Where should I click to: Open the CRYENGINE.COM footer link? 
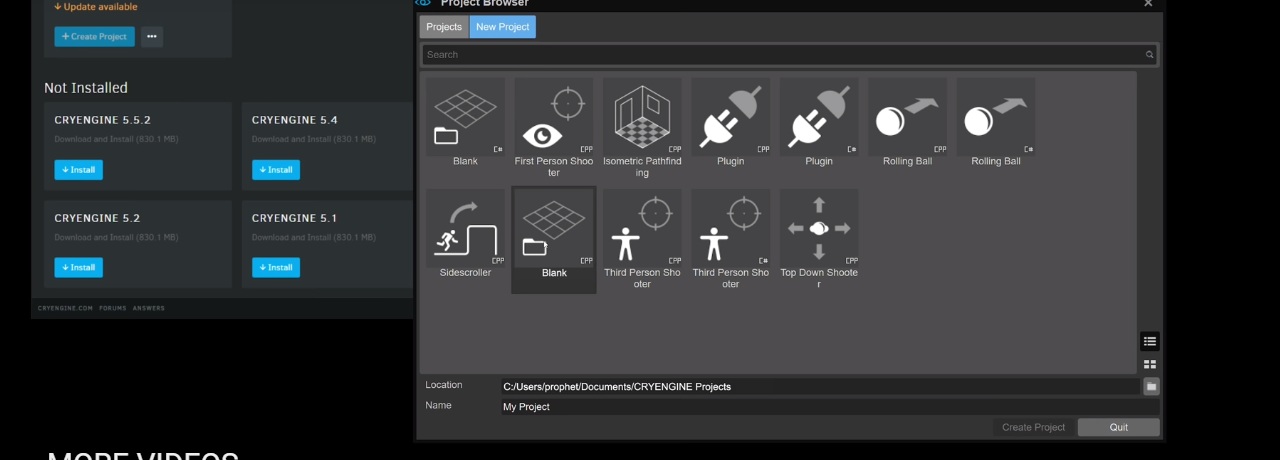tap(65, 308)
